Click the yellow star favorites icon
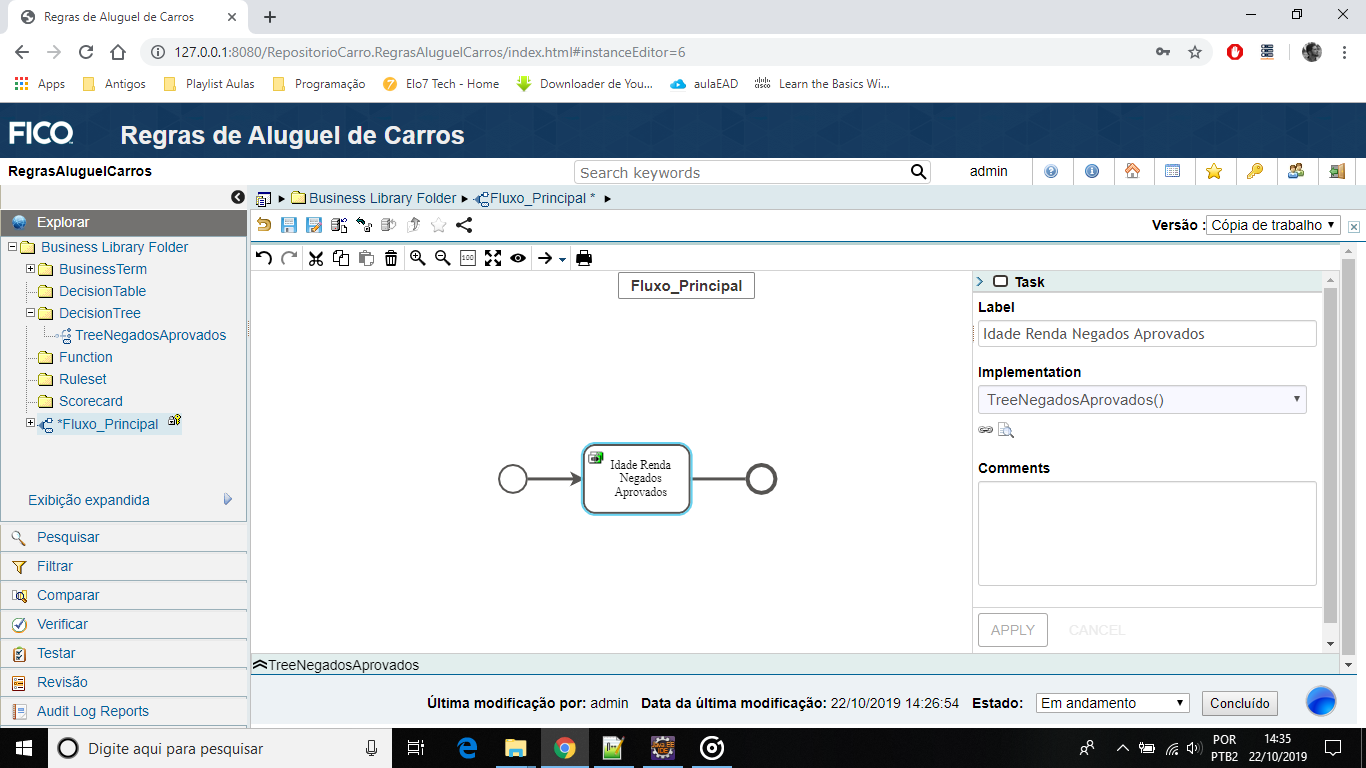This screenshot has width=1366, height=768. [x=1214, y=171]
